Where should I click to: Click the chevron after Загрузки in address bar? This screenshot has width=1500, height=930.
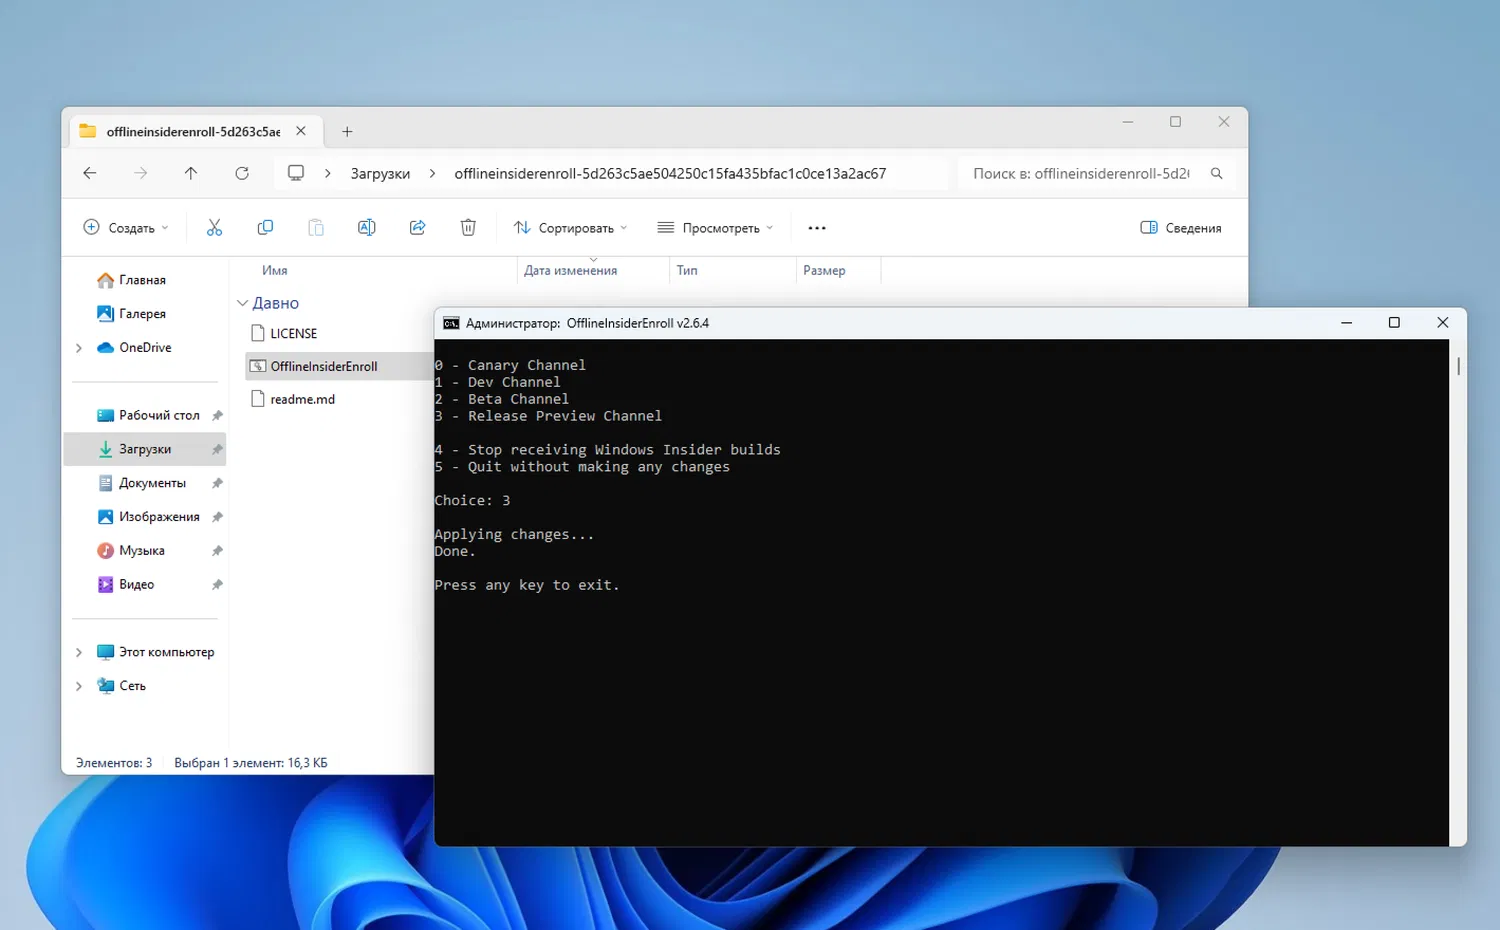pos(432,173)
